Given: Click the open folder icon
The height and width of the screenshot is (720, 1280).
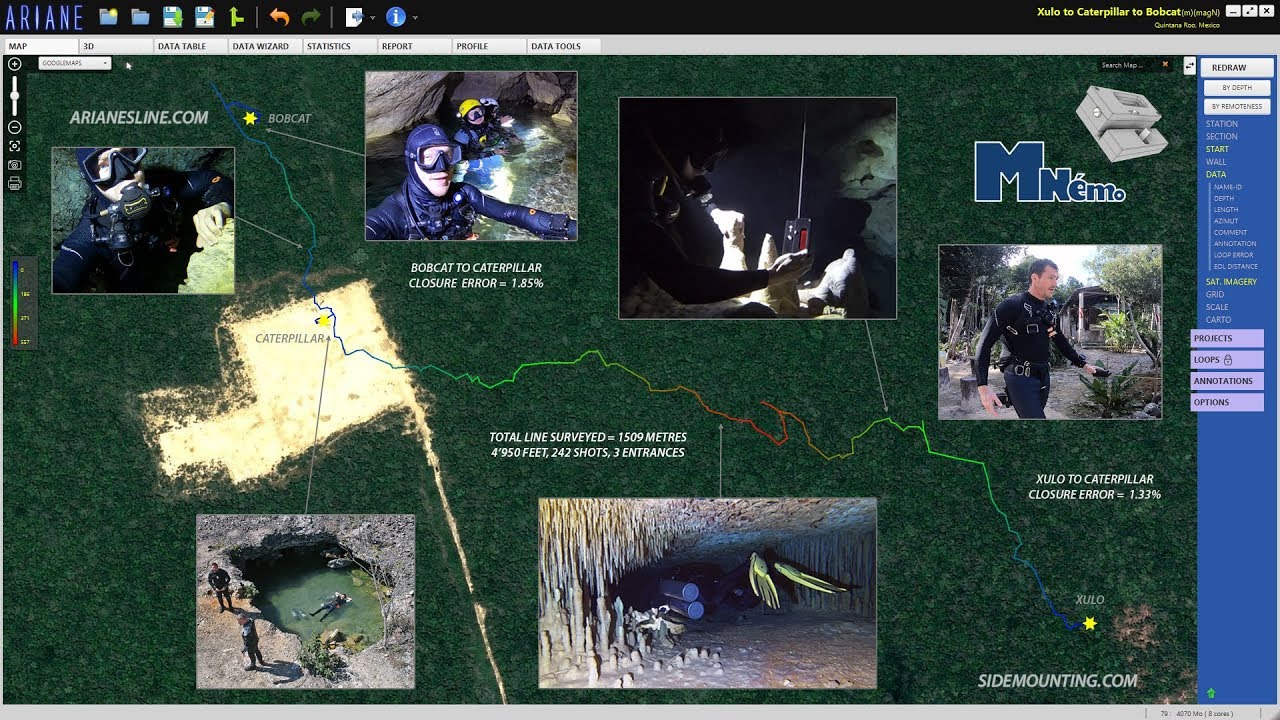Looking at the screenshot, I should tap(140, 16).
